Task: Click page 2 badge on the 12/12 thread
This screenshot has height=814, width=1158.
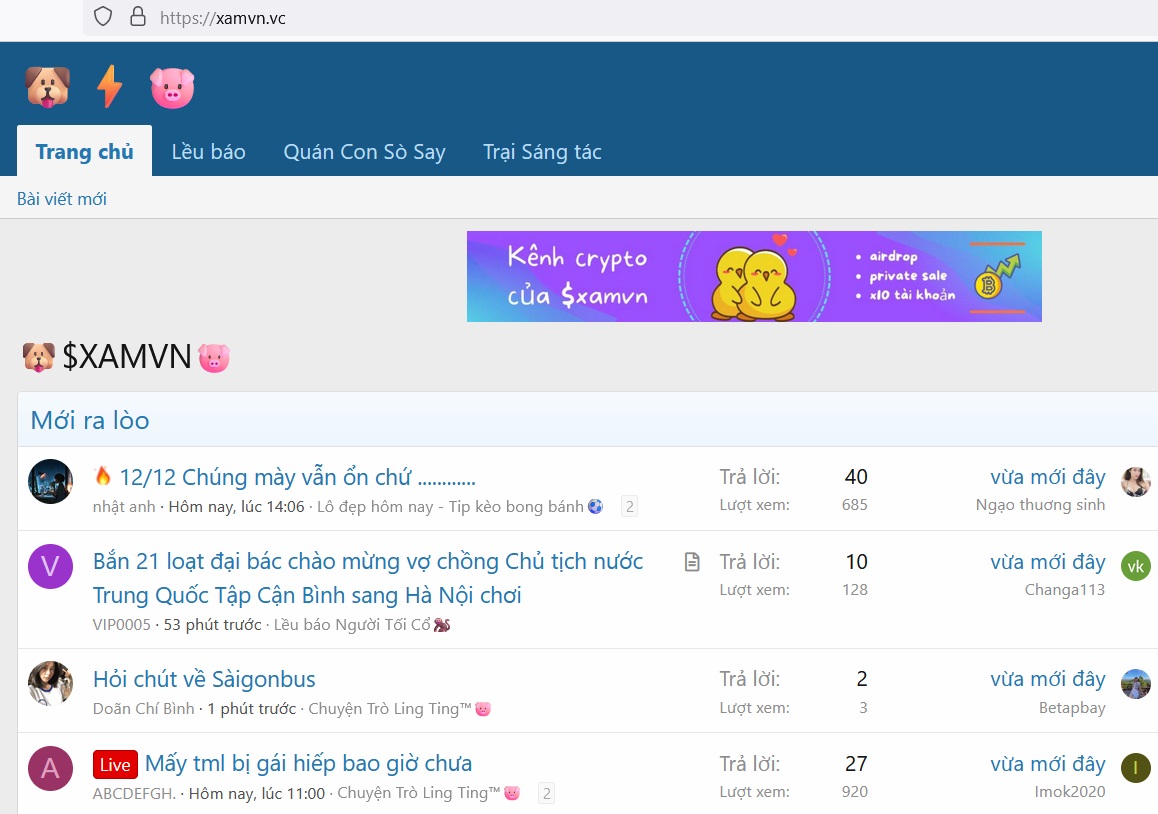Action: [x=629, y=506]
